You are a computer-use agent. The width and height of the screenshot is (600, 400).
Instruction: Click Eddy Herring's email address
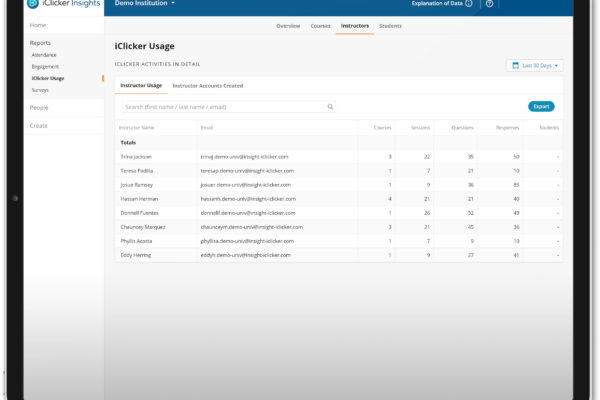[246, 255]
